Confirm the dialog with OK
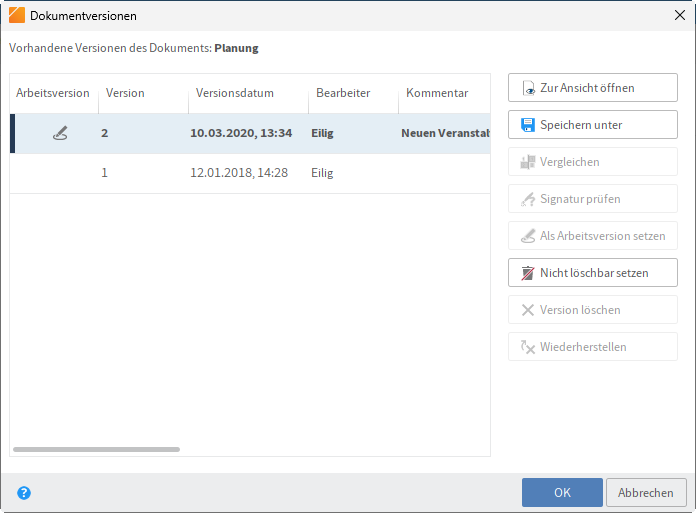The height and width of the screenshot is (513, 696). (562, 493)
